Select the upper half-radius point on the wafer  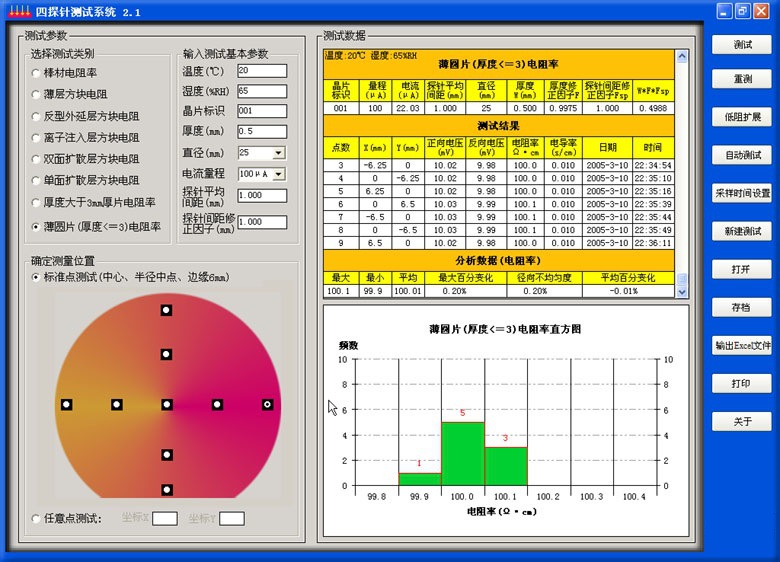(x=167, y=354)
